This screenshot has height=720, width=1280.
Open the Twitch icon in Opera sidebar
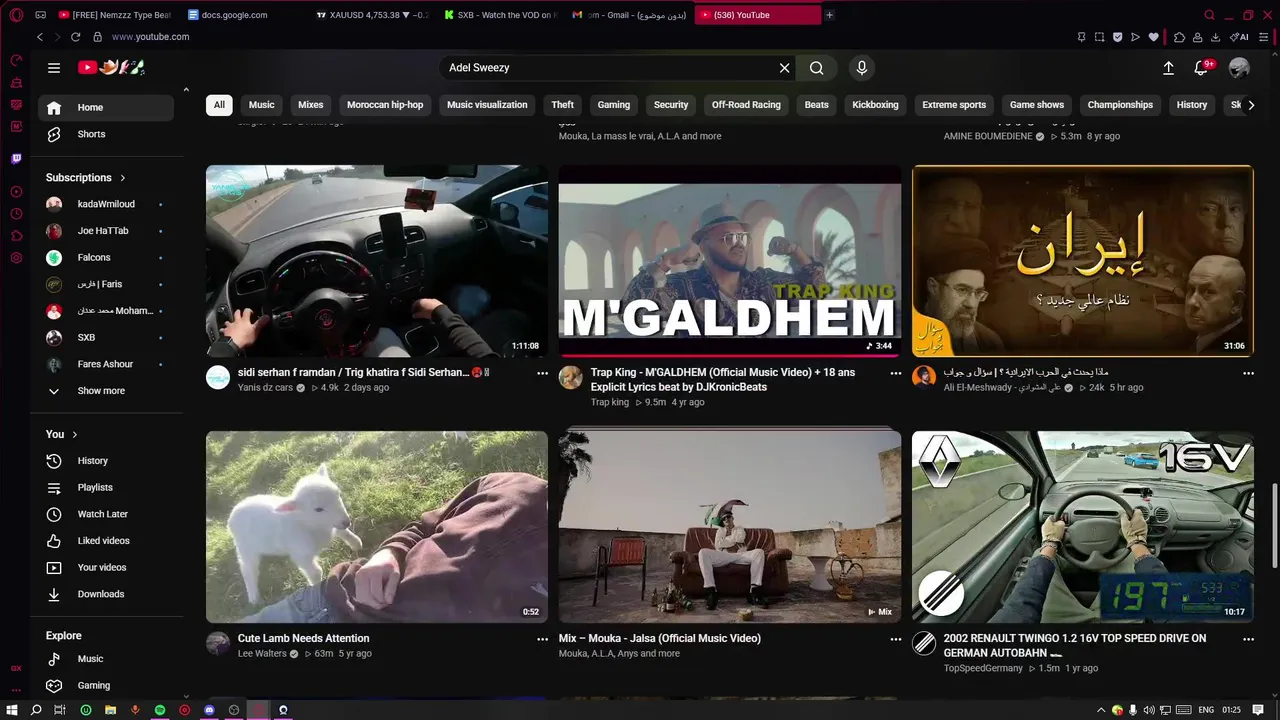(x=16, y=159)
